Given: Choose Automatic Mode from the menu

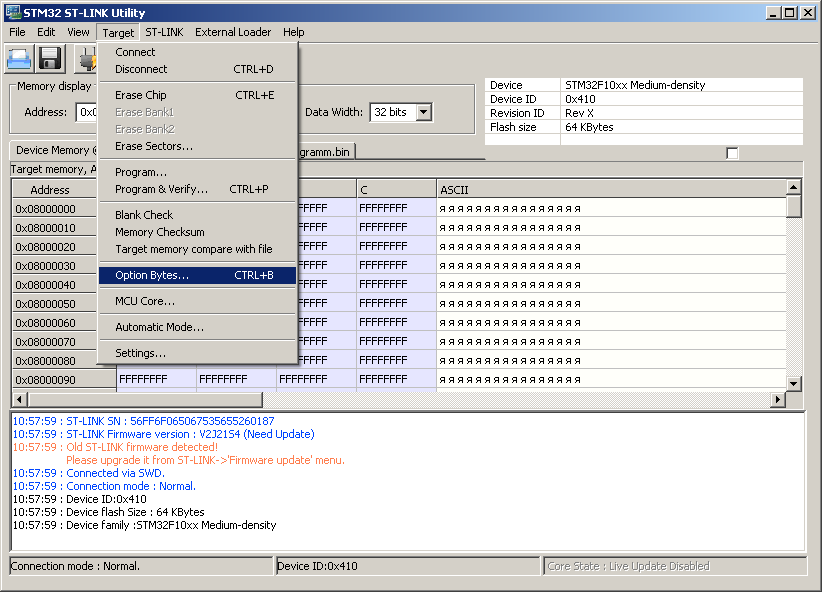Looking at the screenshot, I should pos(159,327).
